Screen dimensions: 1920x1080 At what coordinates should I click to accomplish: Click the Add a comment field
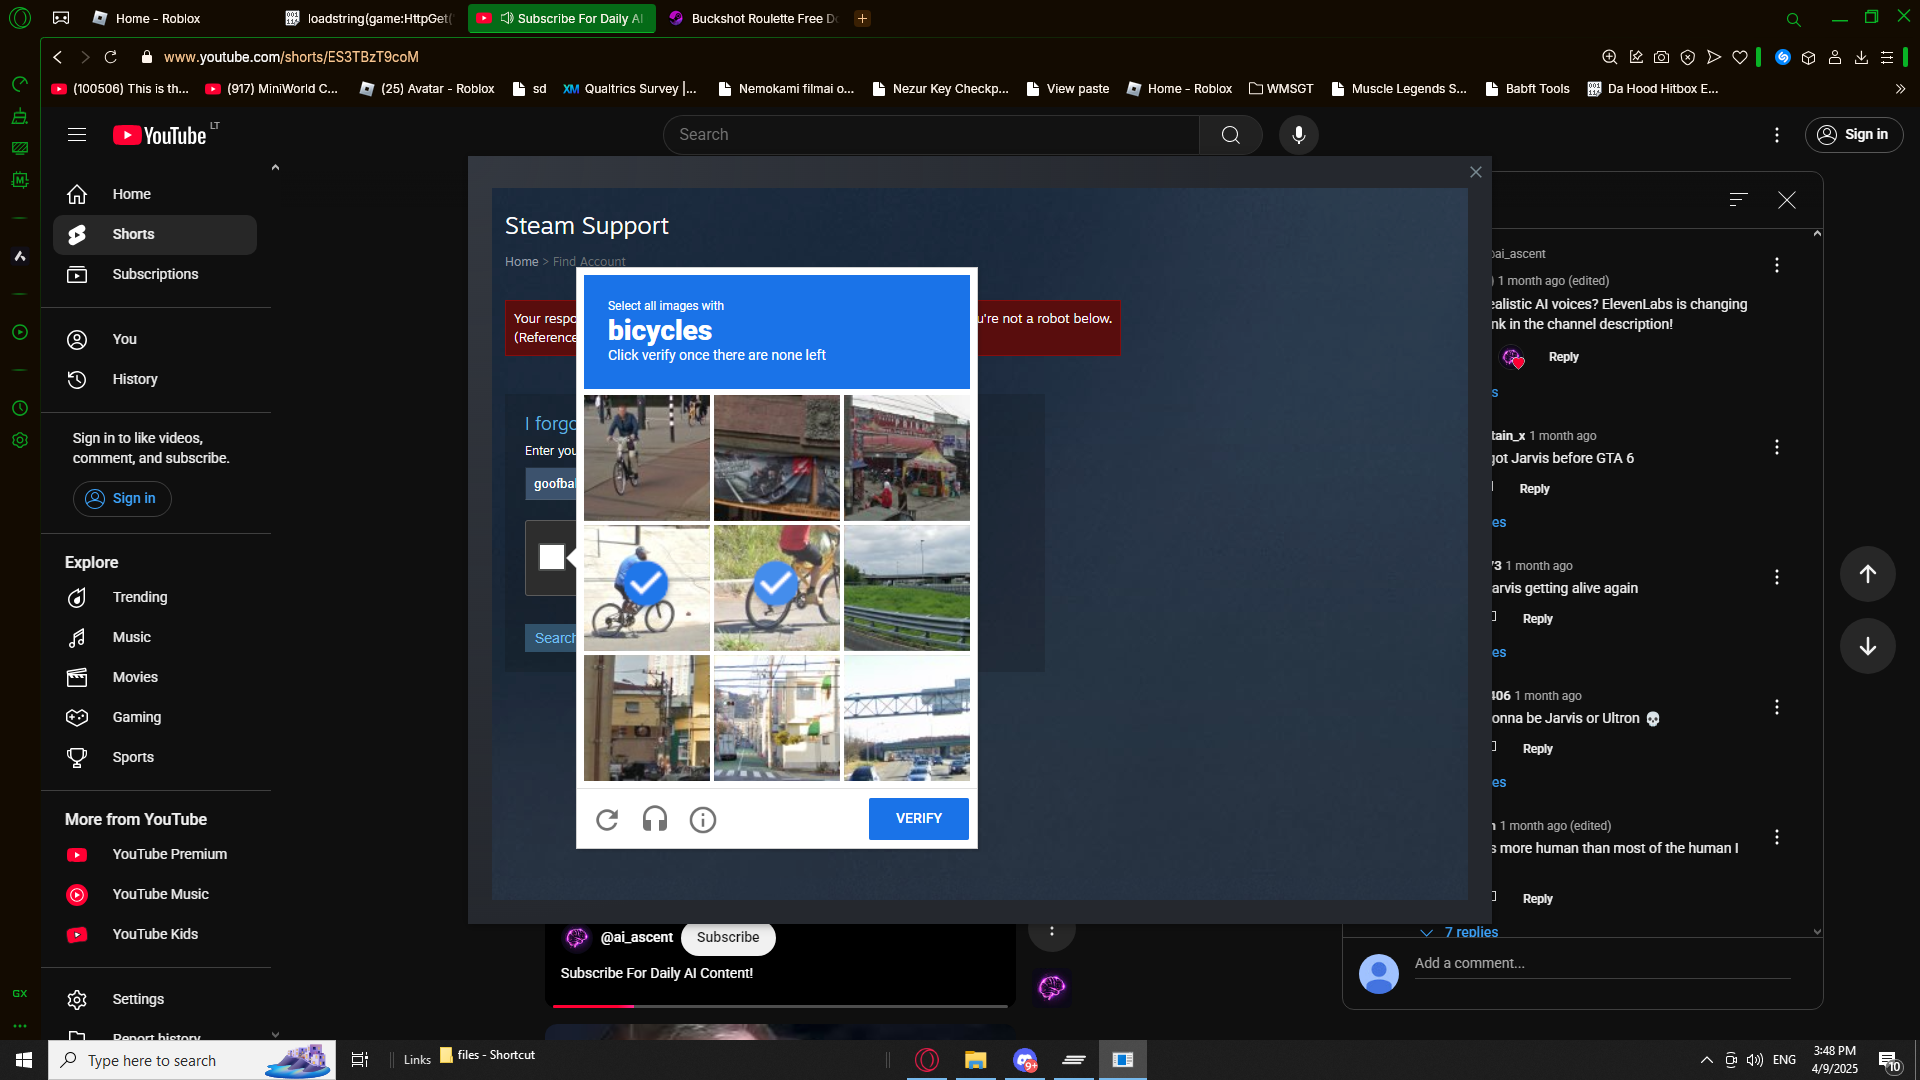1602,964
